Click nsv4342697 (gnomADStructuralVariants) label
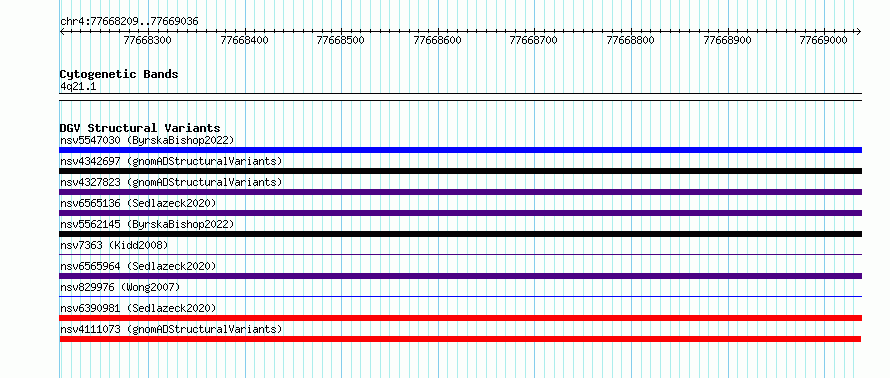The image size is (890, 378). [171, 161]
